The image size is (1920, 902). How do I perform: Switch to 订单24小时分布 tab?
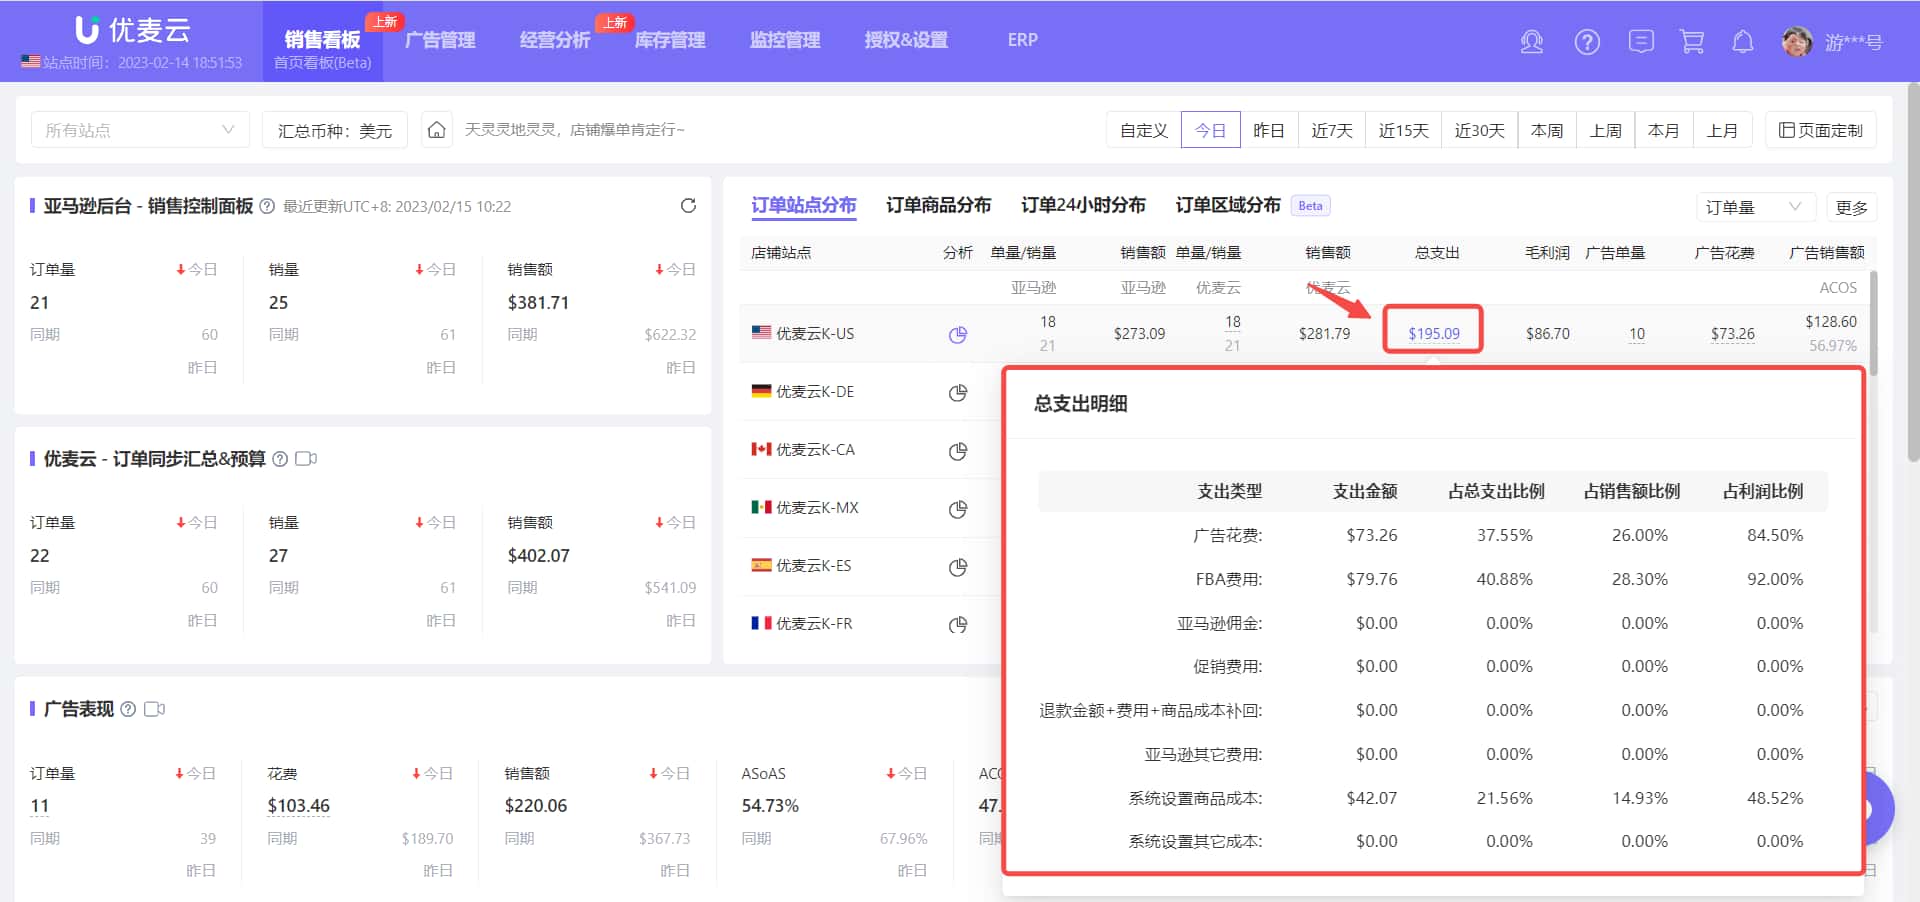(x=1083, y=205)
